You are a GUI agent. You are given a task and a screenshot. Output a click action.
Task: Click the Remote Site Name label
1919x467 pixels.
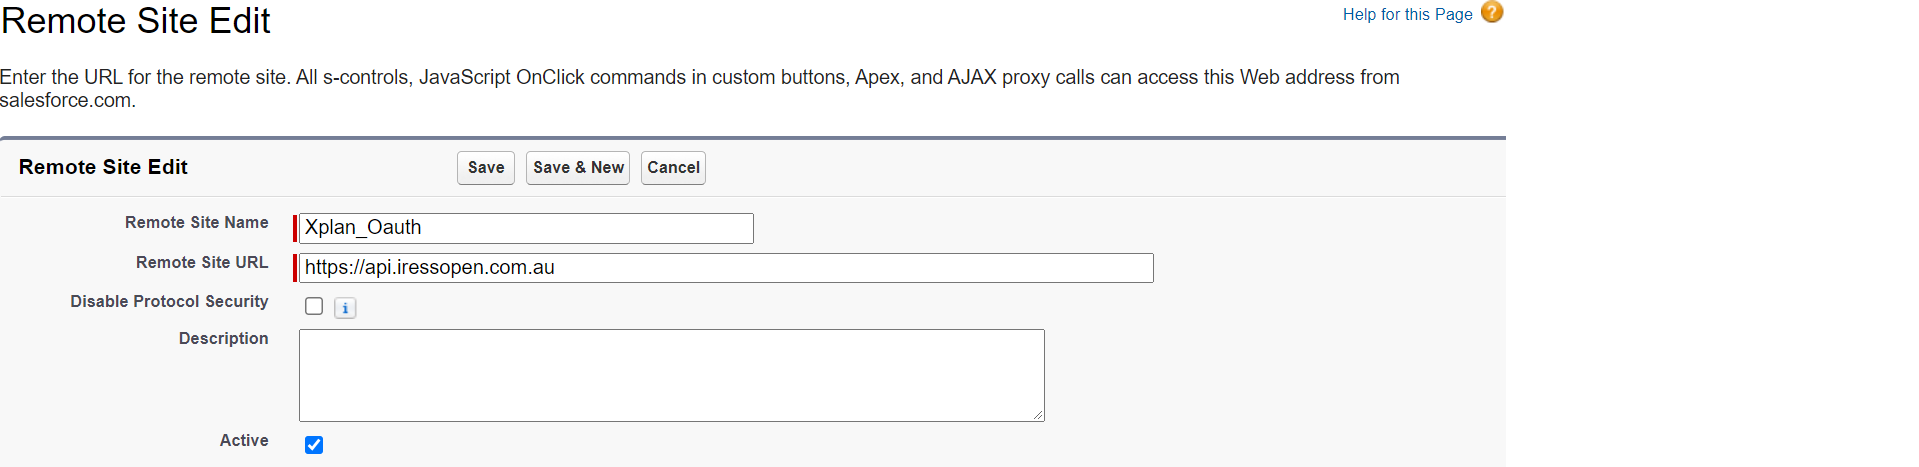[196, 223]
